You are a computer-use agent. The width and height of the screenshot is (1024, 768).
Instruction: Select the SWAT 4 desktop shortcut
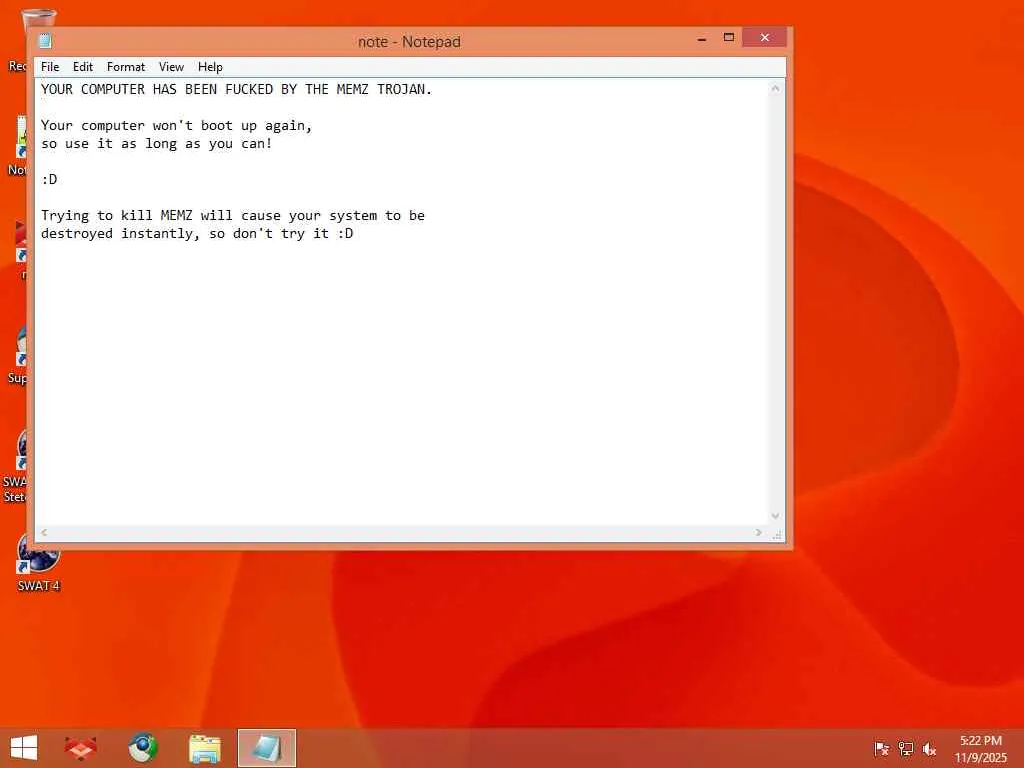(x=39, y=562)
